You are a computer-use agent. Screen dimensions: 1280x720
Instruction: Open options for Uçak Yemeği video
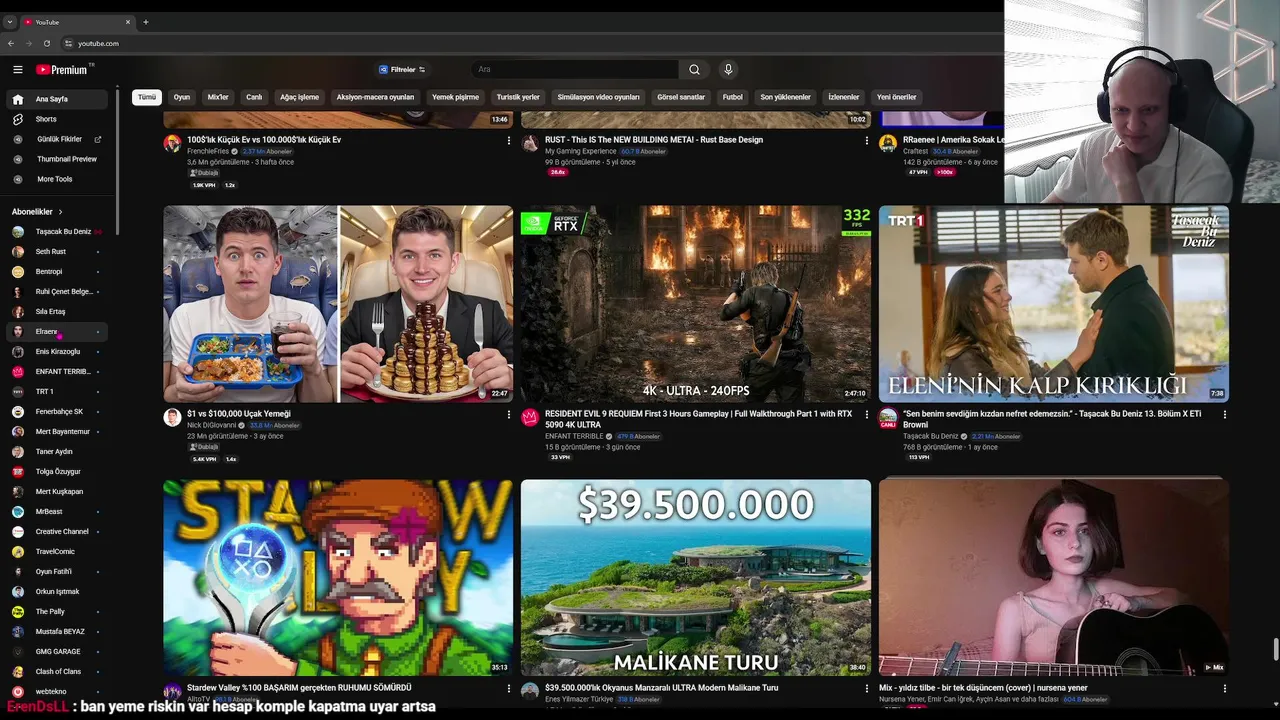pyautogui.click(x=509, y=414)
